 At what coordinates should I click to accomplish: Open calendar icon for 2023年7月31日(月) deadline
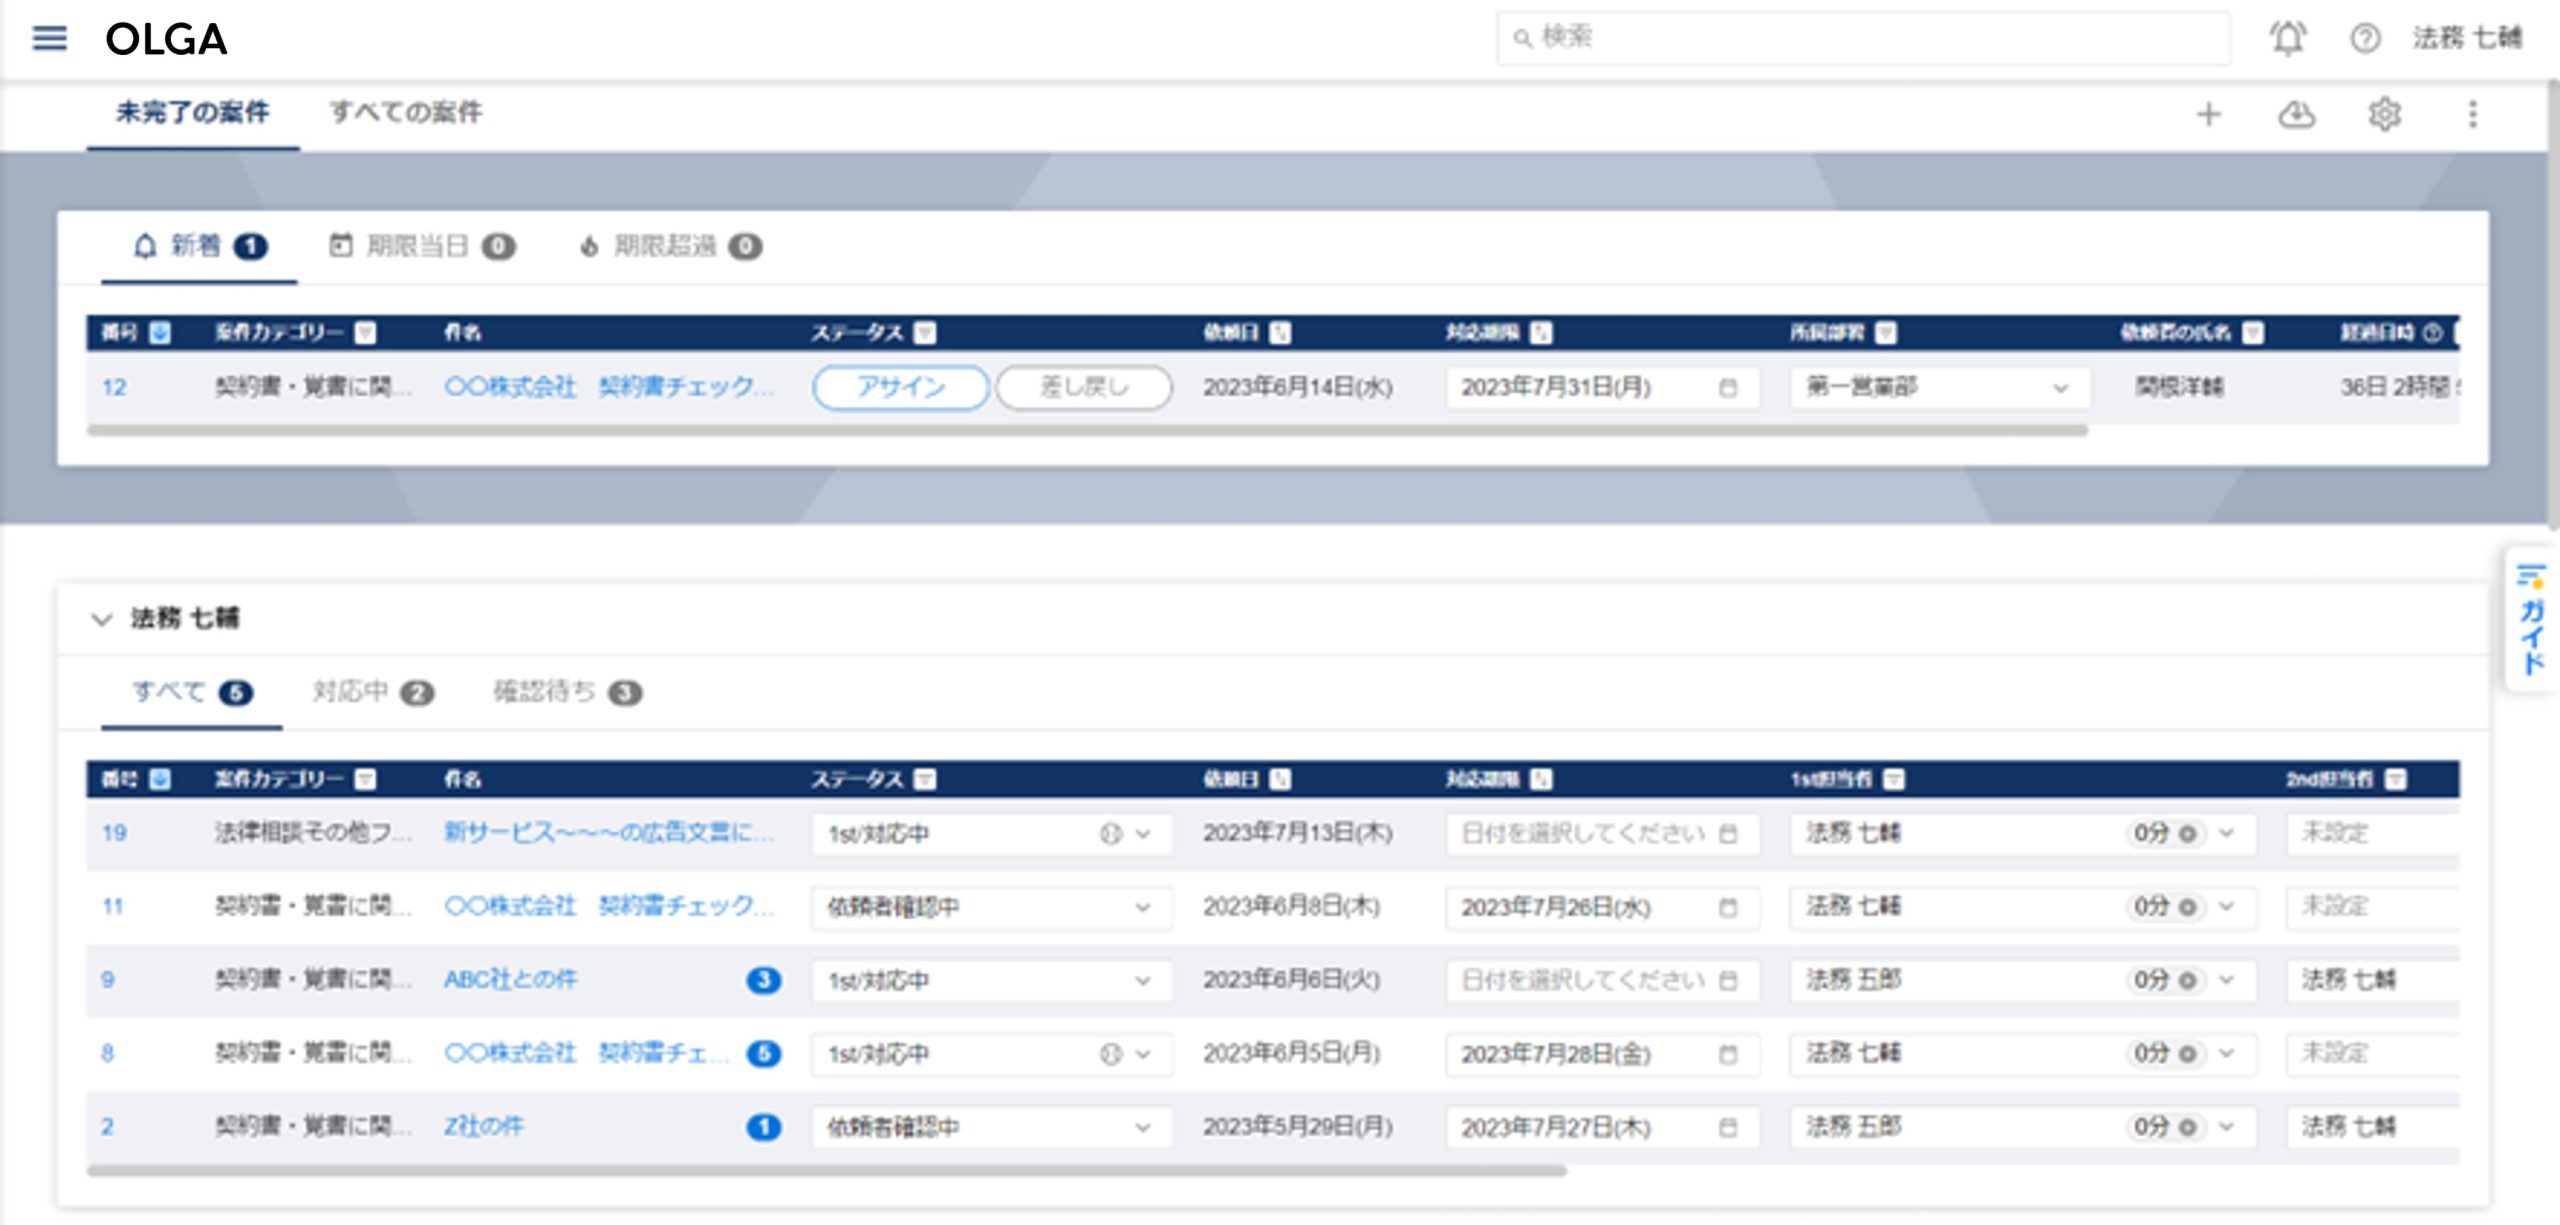pos(1728,388)
